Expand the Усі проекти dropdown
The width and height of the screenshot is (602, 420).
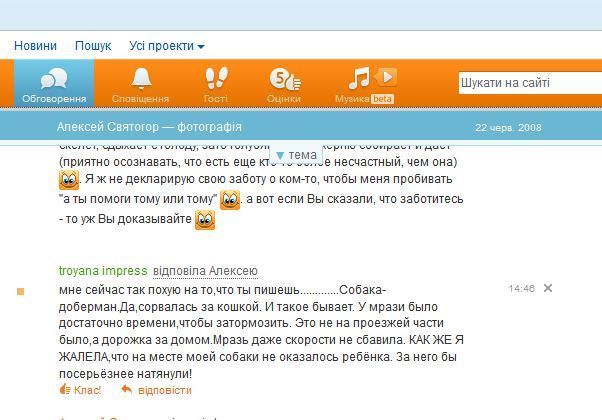(167, 46)
